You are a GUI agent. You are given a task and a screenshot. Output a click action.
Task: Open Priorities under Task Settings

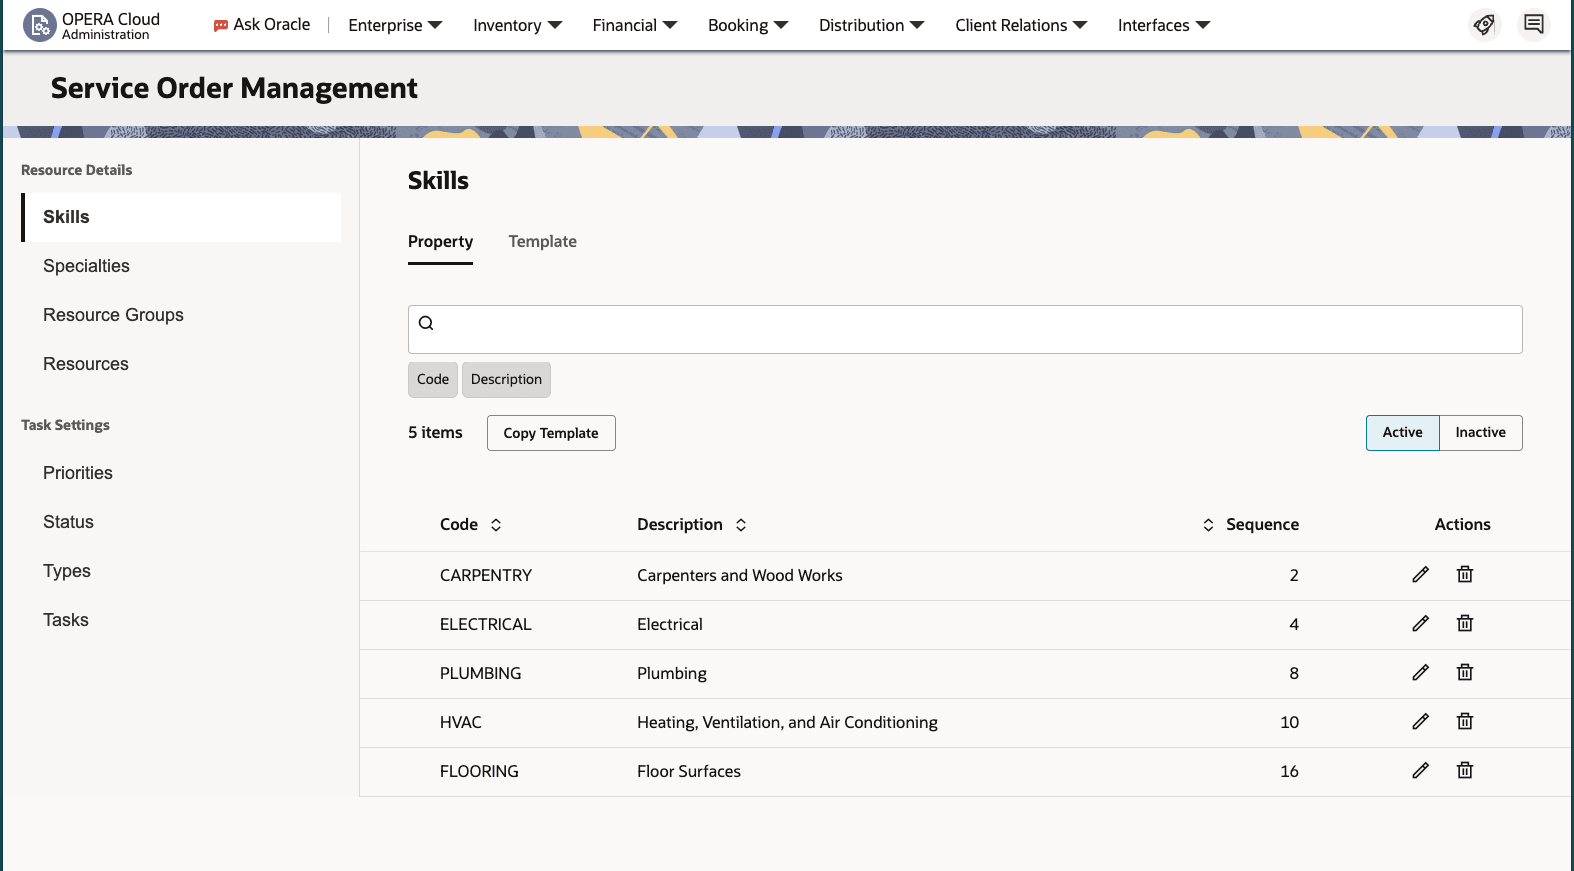tap(181, 473)
